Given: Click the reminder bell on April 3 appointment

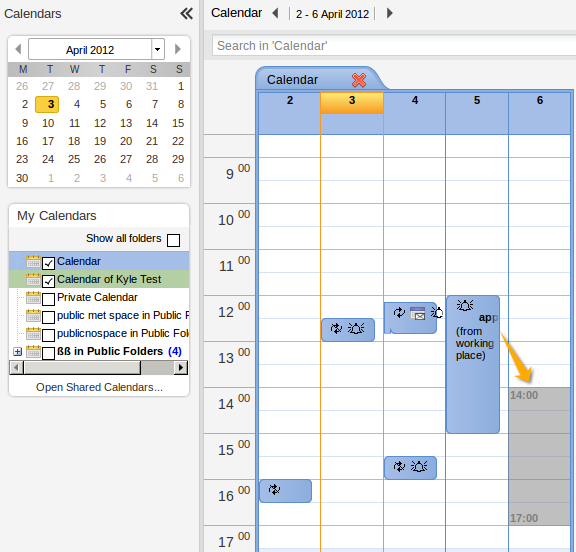Looking at the screenshot, I should pos(356,328).
